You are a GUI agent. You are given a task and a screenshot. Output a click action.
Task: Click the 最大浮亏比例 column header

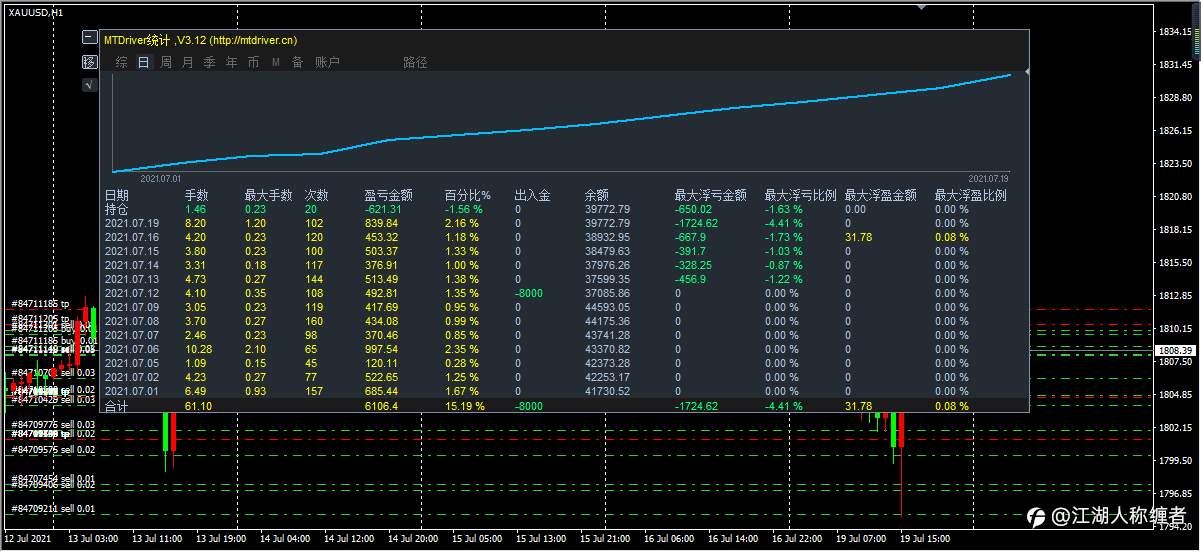pos(800,196)
